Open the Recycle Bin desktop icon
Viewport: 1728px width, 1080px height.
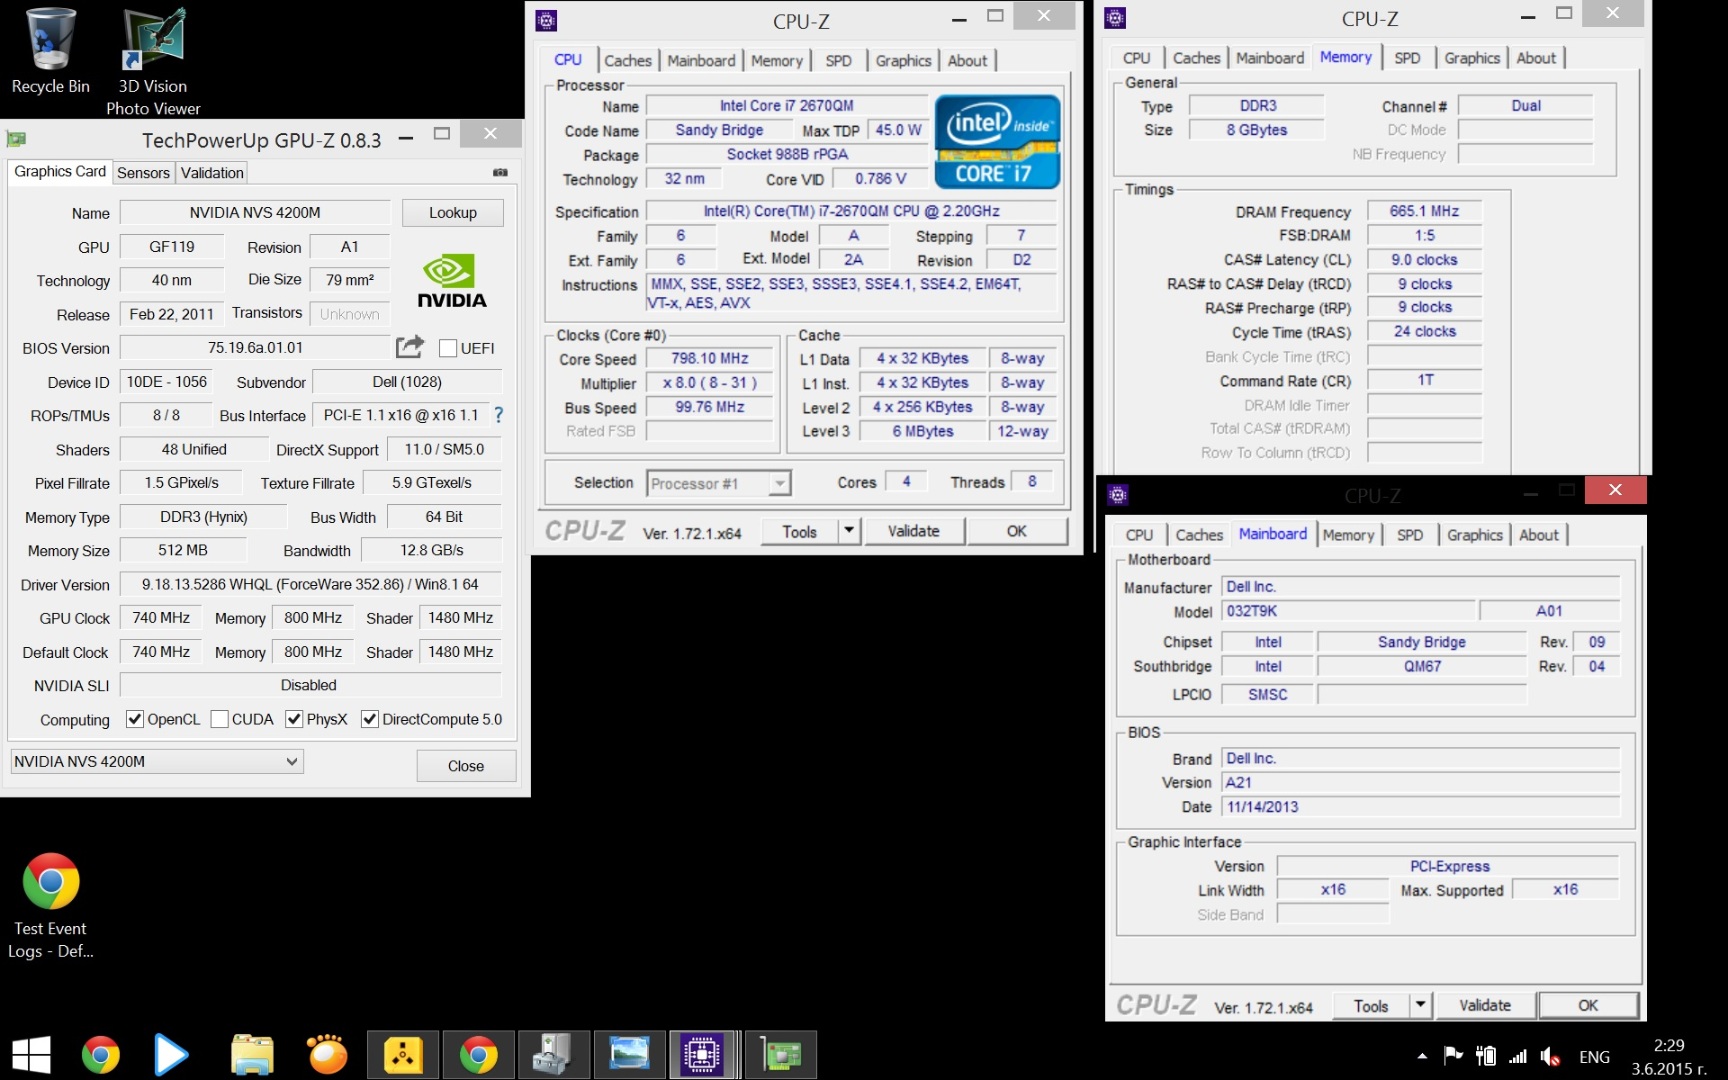50,52
